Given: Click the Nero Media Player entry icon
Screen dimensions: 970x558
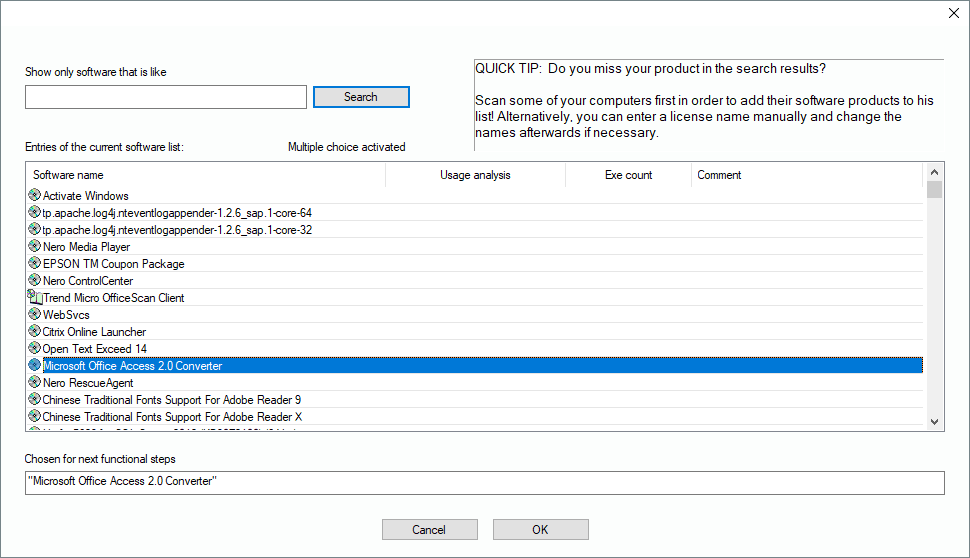Looking at the screenshot, I should point(35,247).
